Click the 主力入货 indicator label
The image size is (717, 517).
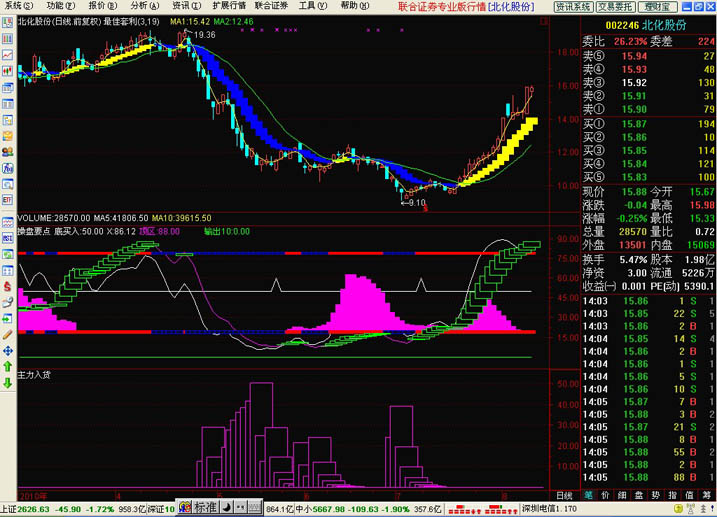(33, 375)
